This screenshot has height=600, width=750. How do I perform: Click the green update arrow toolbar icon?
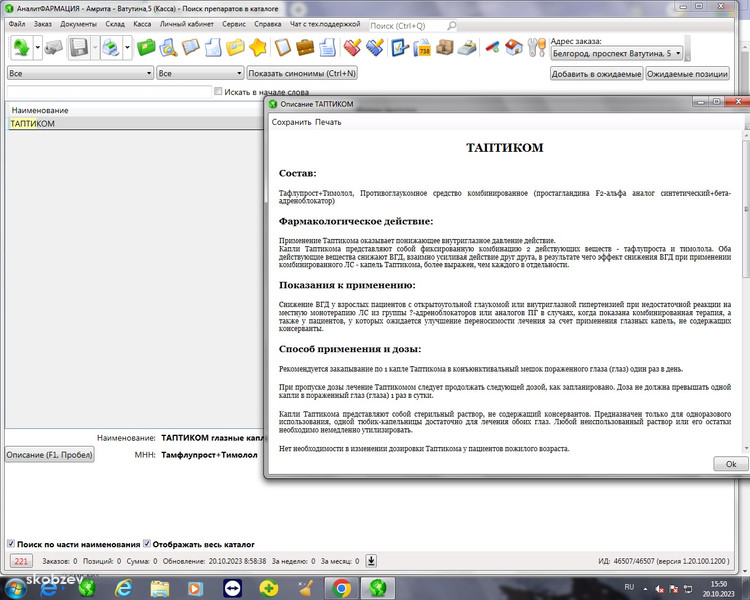[x=21, y=47]
